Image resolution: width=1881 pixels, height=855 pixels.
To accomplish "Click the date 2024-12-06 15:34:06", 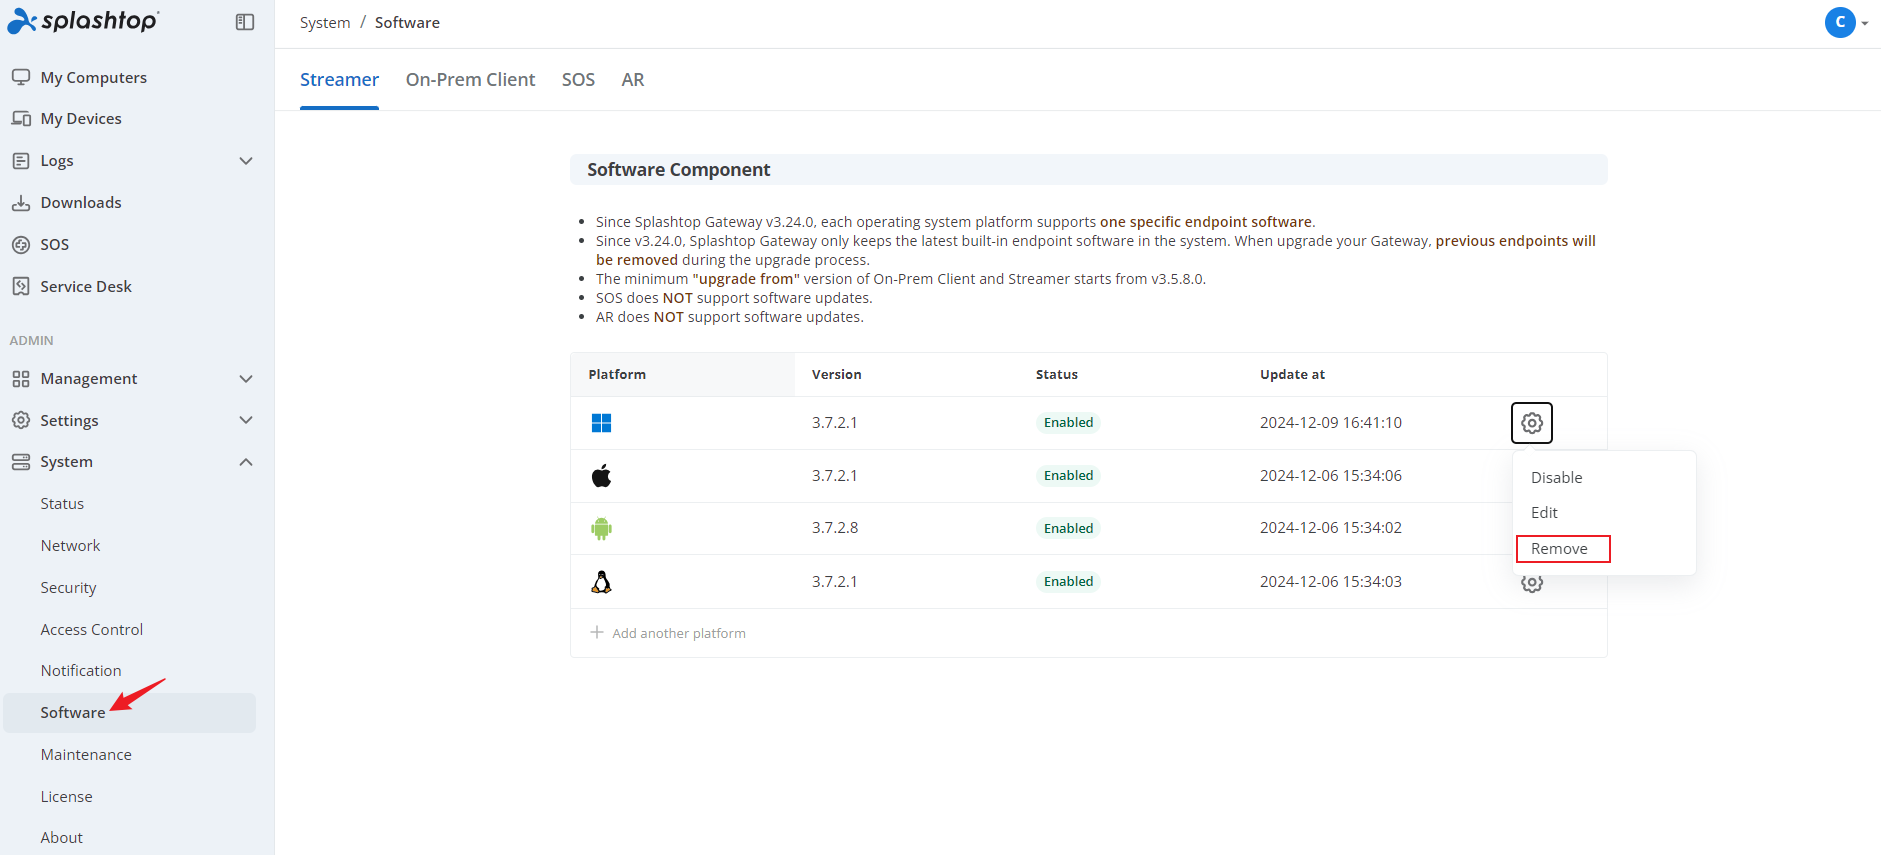I will coord(1331,476).
